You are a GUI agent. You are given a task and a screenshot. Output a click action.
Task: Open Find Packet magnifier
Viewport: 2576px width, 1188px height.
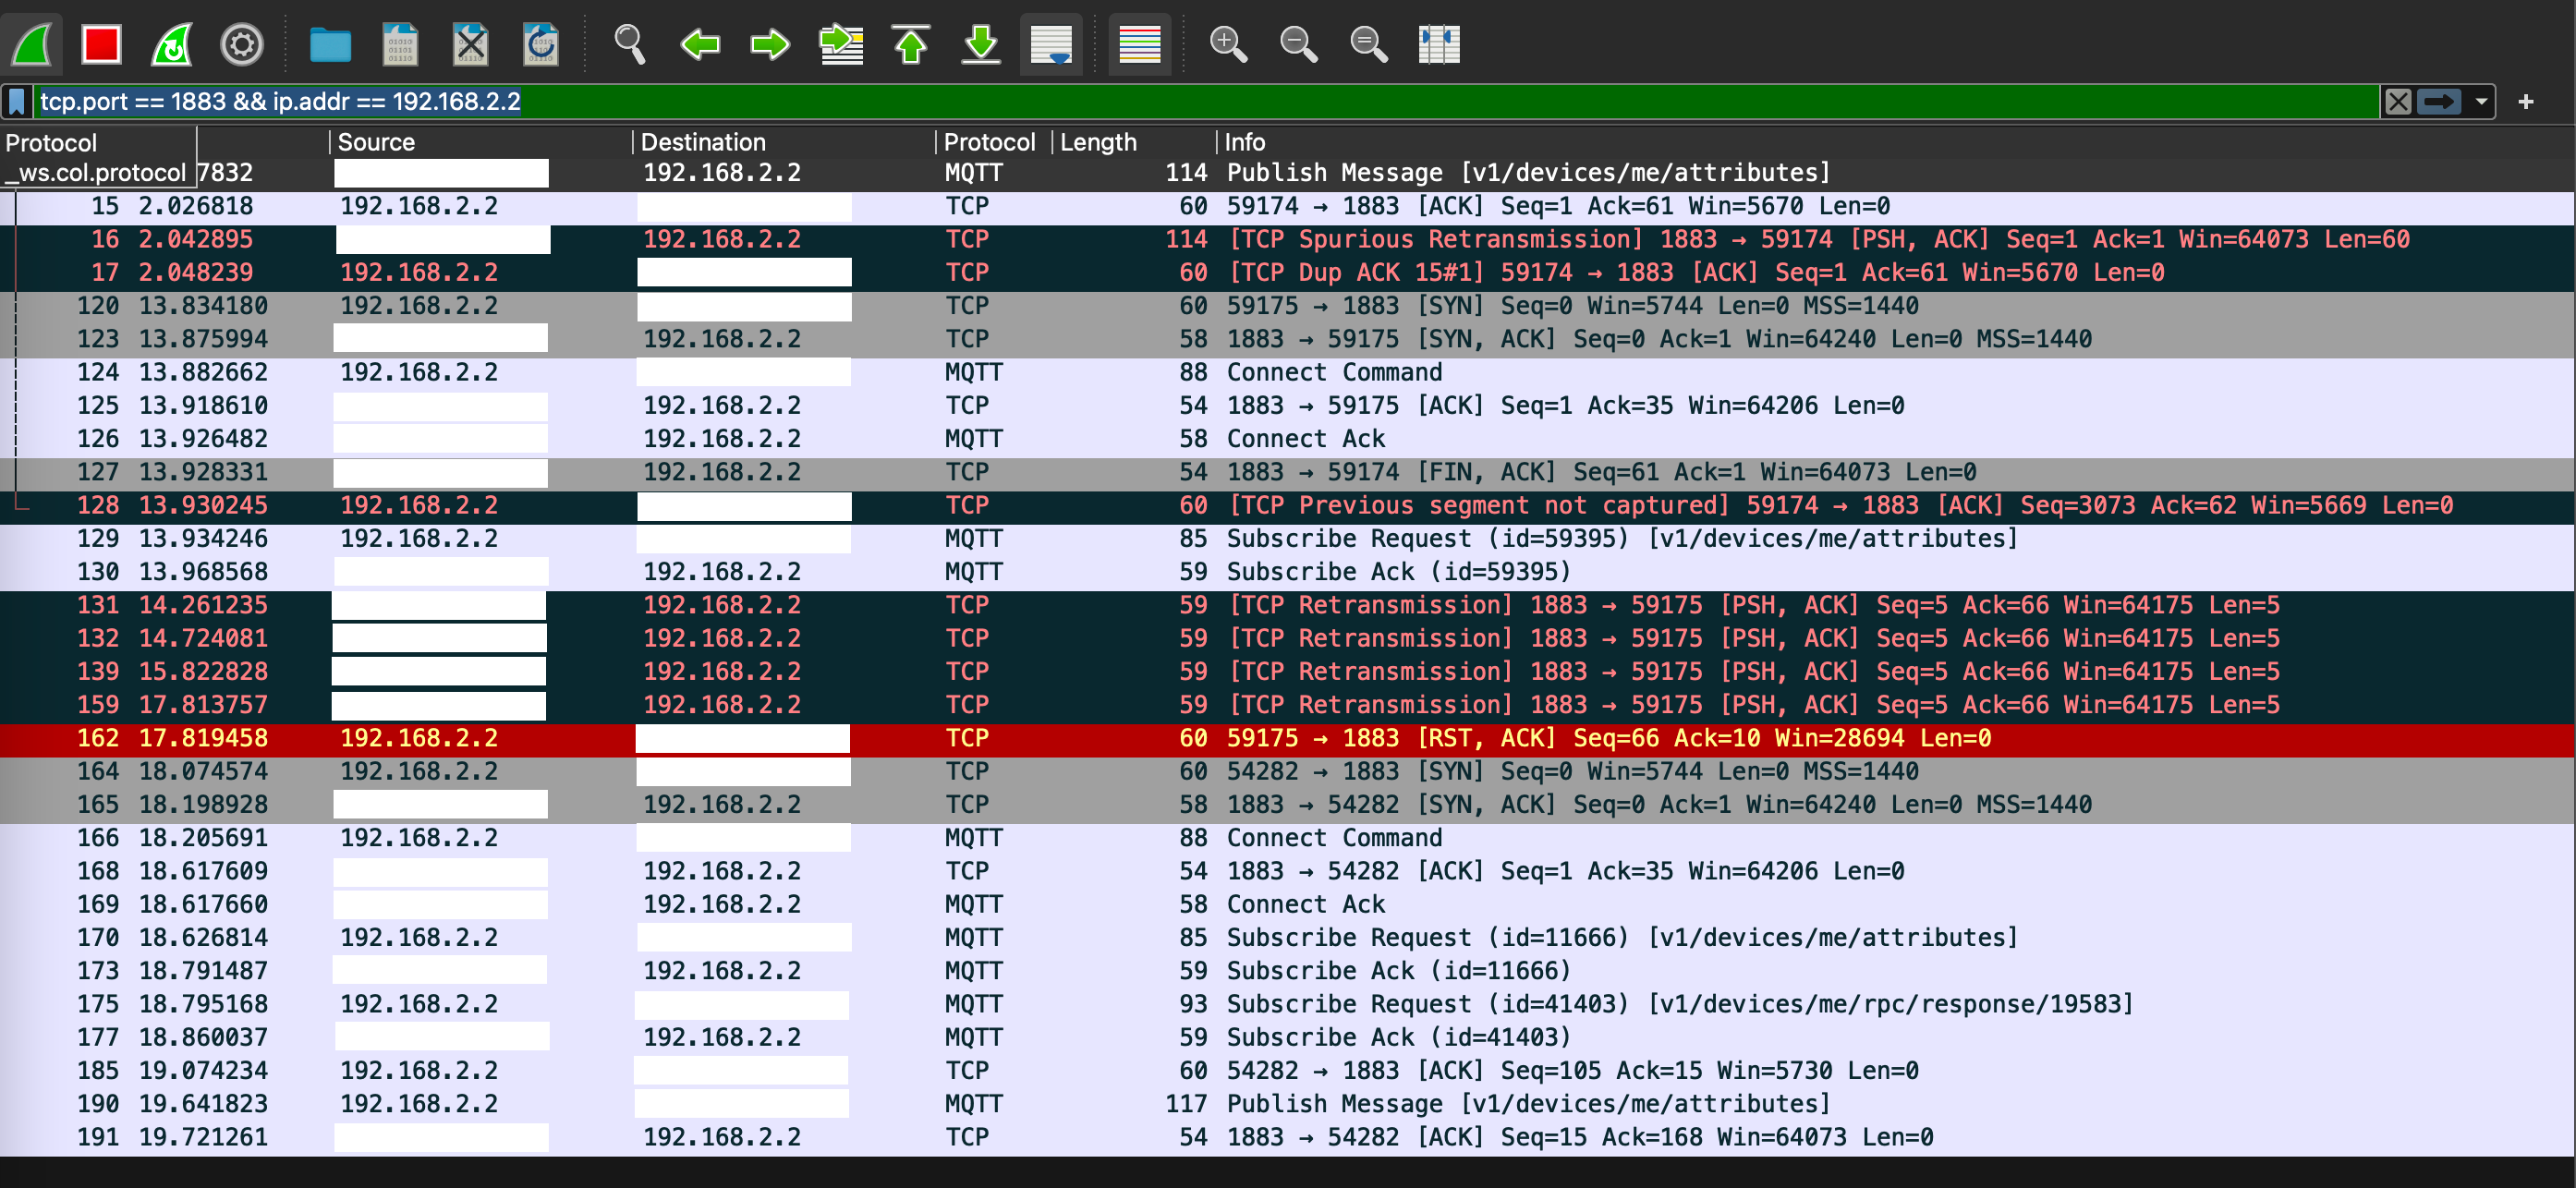pos(629,44)
